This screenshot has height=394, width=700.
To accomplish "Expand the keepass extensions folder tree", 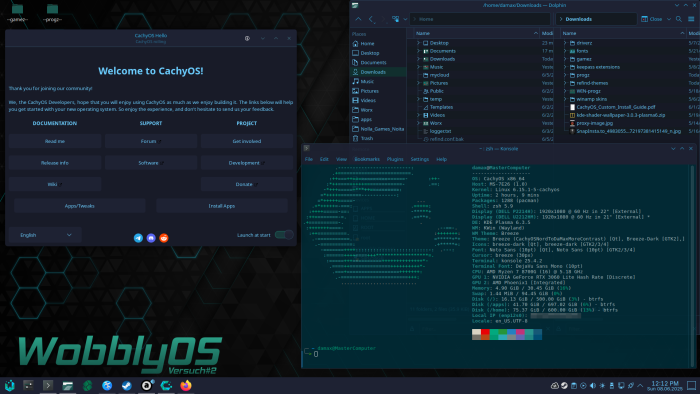I will pos(565,67).
